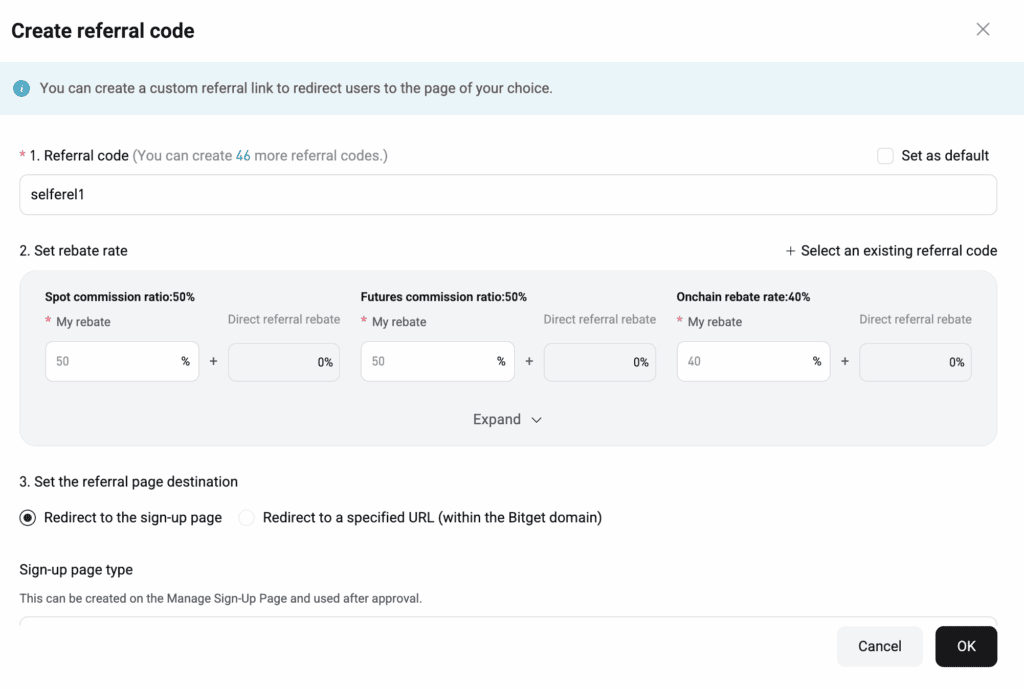
Task: Click the chevron arrow beside Expand
Action: (537, 421)
